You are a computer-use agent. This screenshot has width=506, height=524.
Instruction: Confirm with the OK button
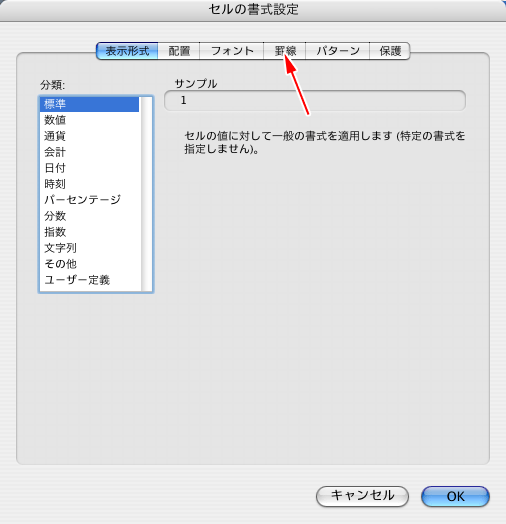click(456, 496)
